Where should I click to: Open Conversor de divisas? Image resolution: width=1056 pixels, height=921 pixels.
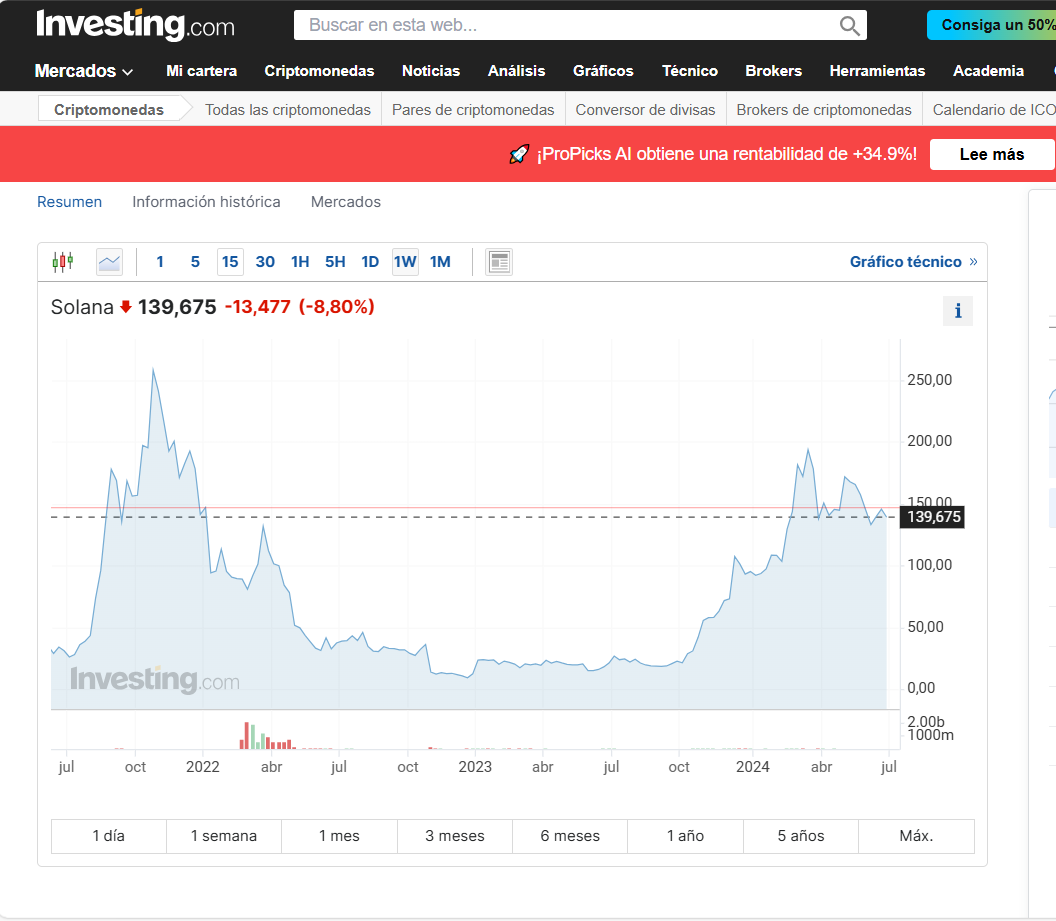(x=645, y=110)
